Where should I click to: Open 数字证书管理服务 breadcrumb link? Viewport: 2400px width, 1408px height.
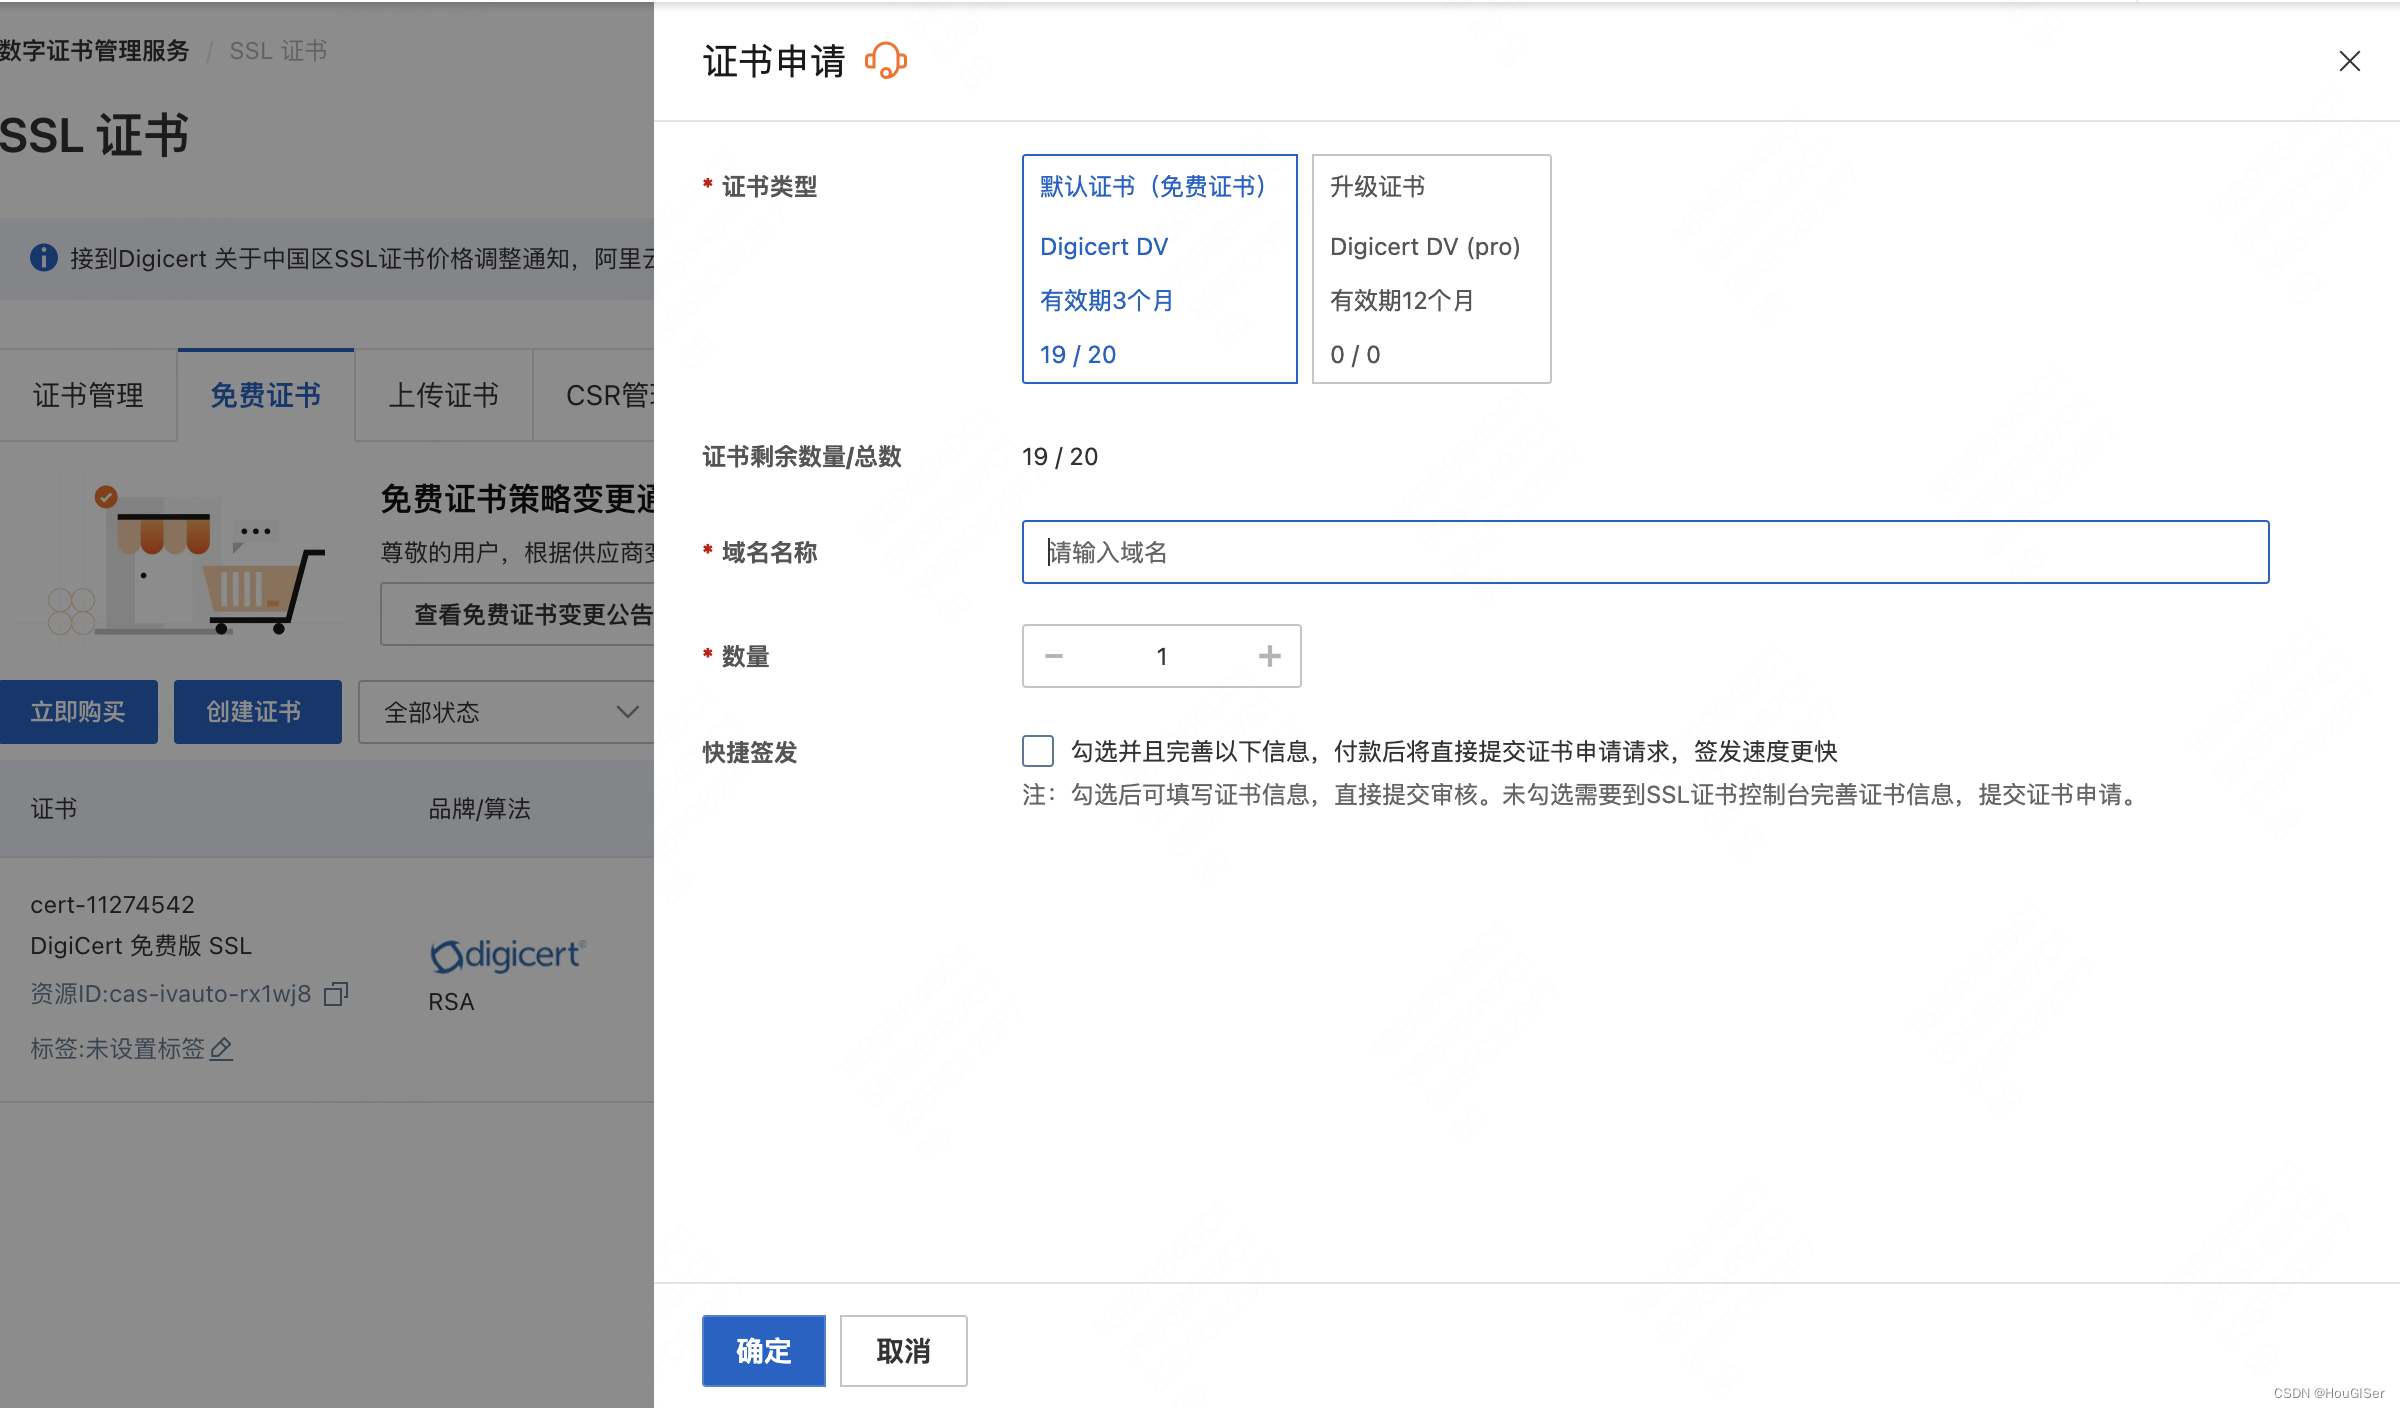pyautogui.click(x=94, y=51)
